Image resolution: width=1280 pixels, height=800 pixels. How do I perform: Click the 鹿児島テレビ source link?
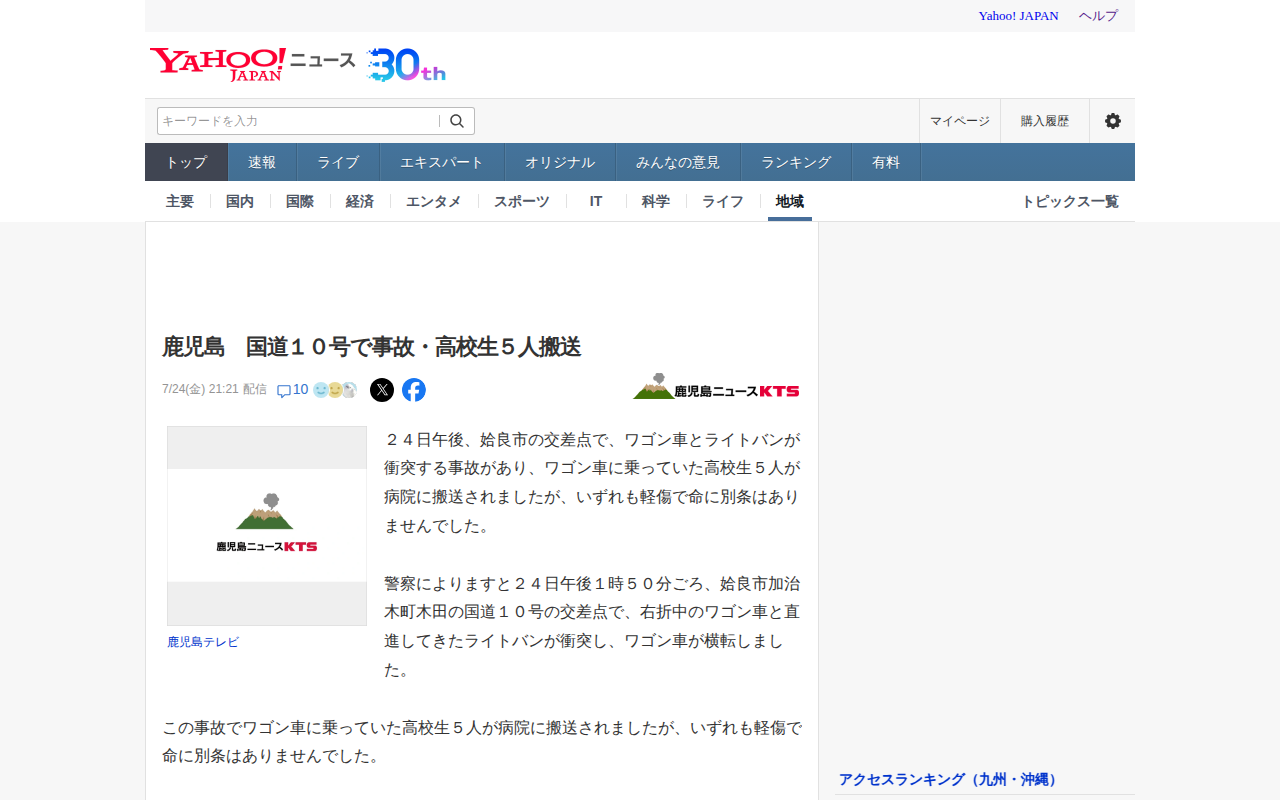(203, 642)
